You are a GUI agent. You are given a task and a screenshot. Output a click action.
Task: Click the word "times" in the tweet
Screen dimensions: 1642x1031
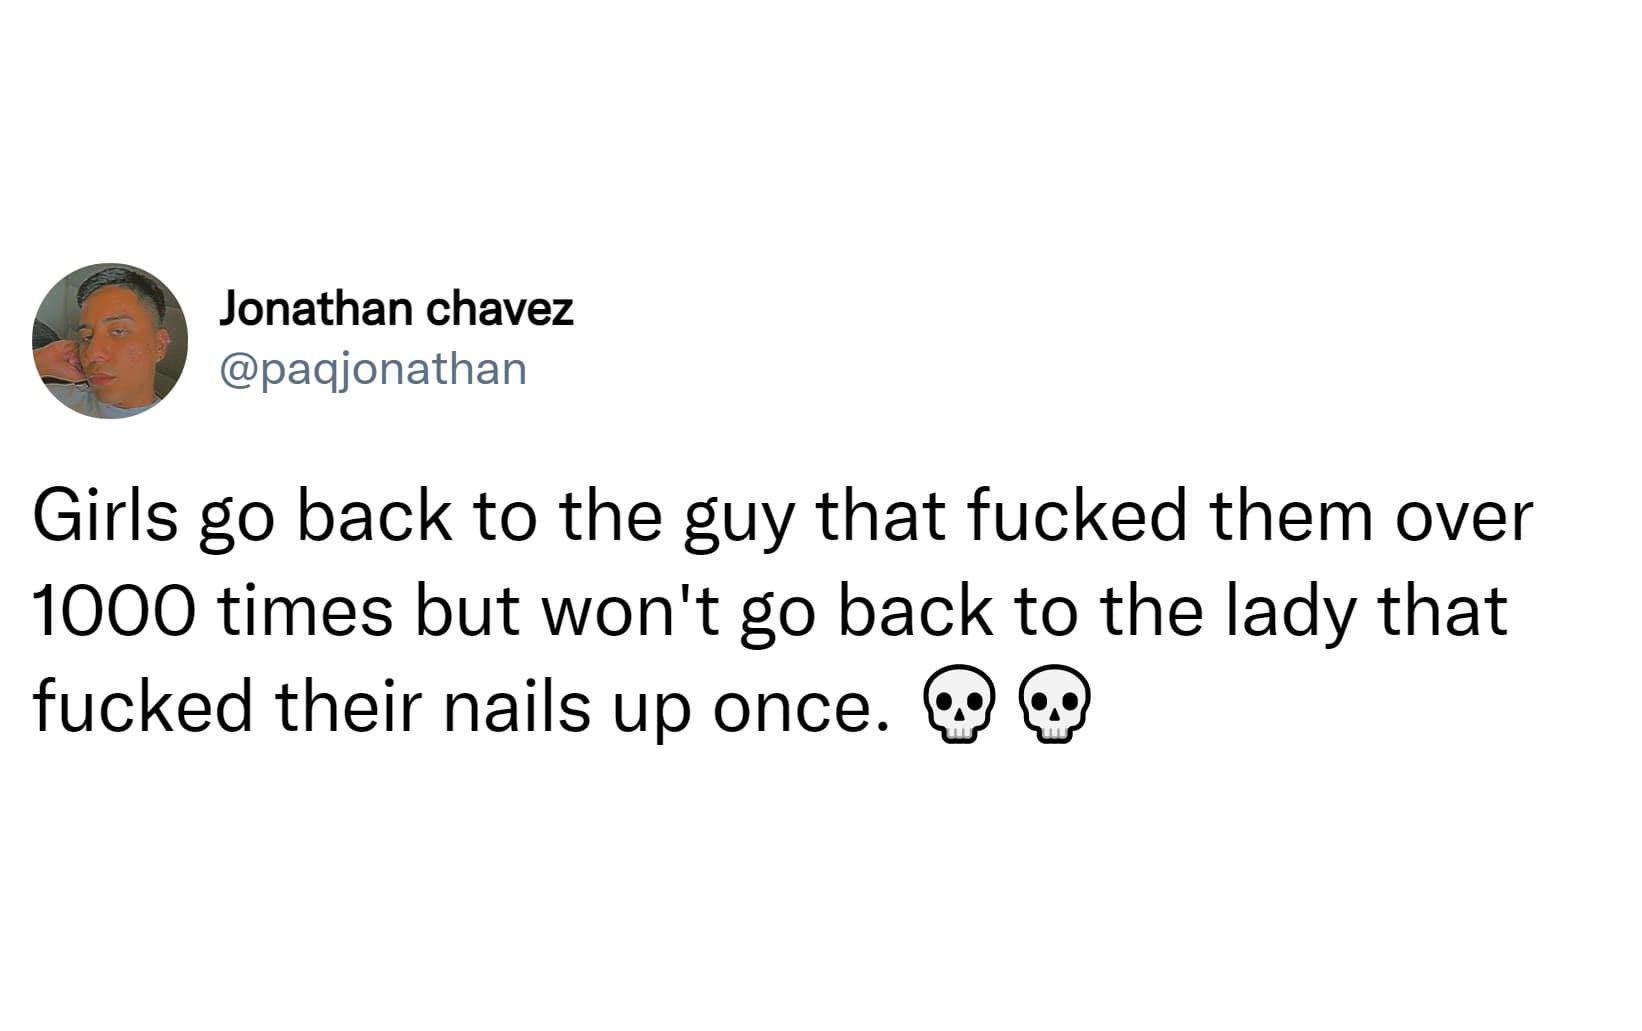(306, 611)
